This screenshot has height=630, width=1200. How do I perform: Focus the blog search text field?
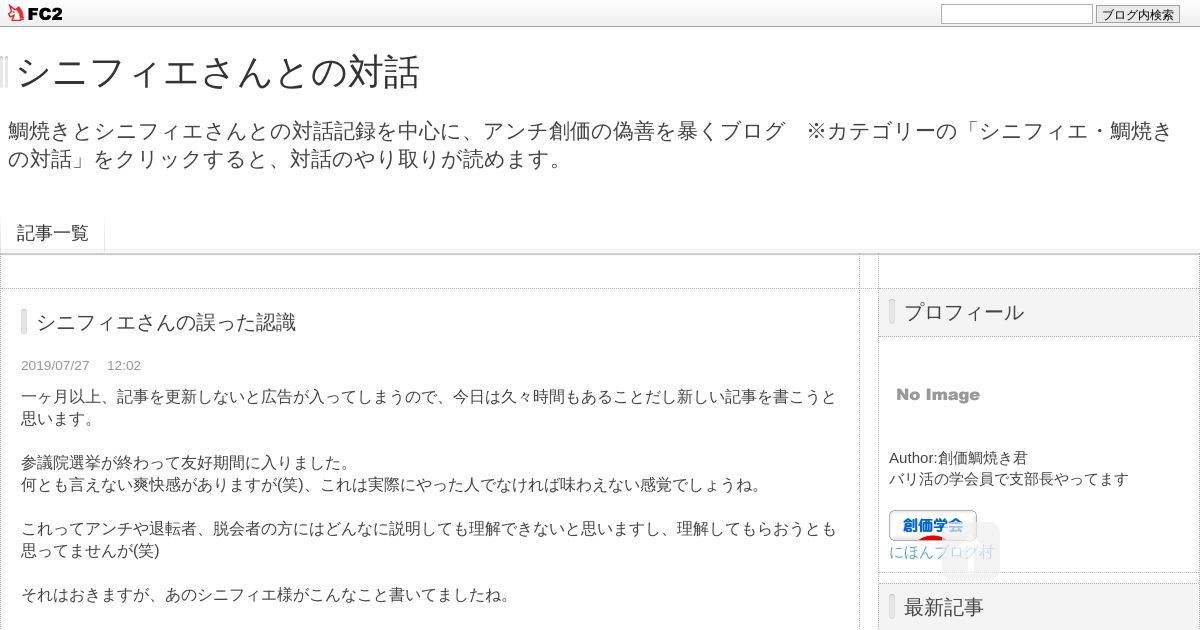click(x=1016, y=14)
